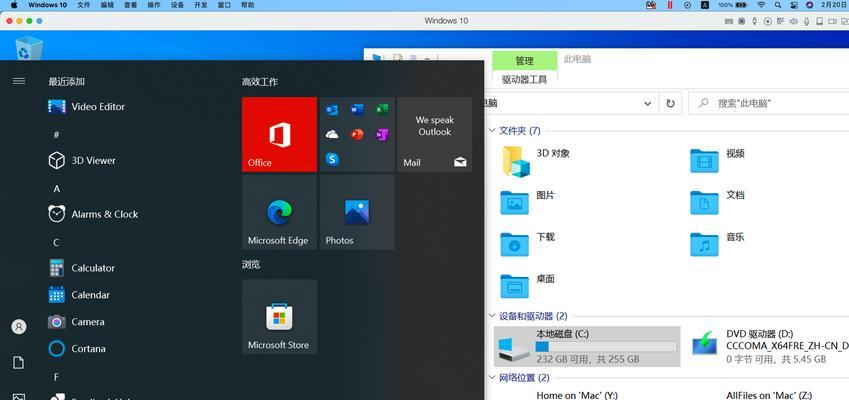Open 查看 menu in Mac menu bar

tap(130, 5)
